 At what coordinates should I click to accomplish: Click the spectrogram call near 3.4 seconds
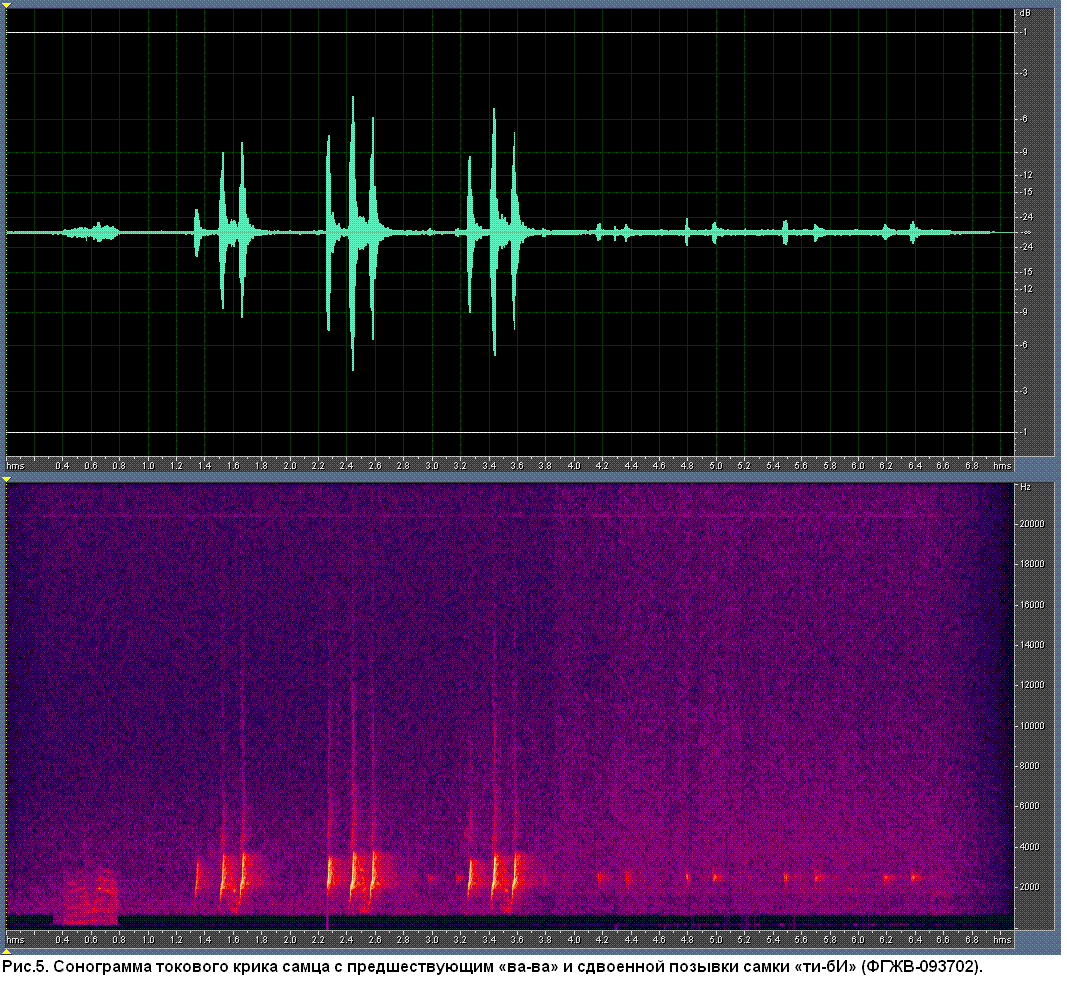[495, 878]
